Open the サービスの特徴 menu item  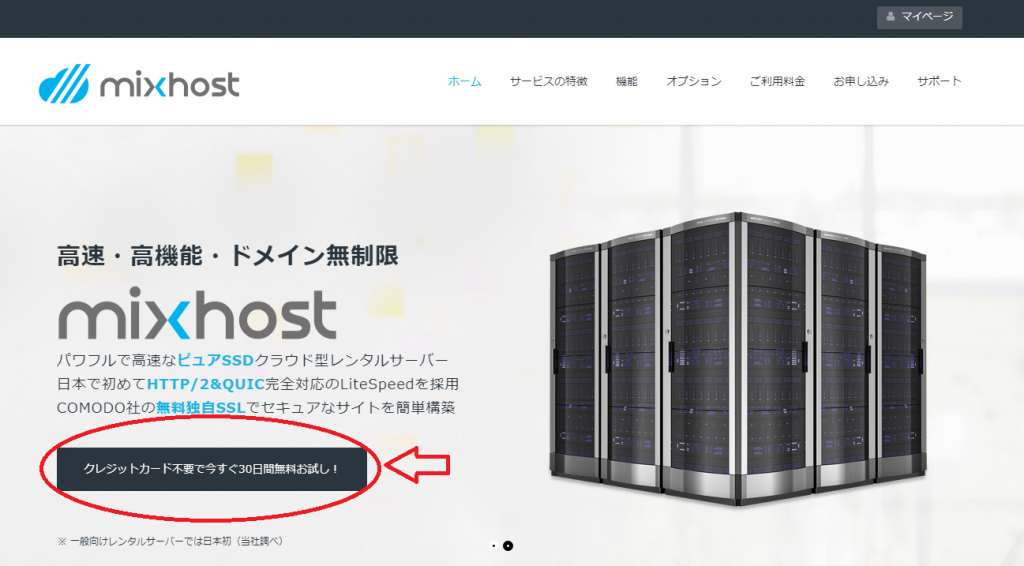[548, 82]
